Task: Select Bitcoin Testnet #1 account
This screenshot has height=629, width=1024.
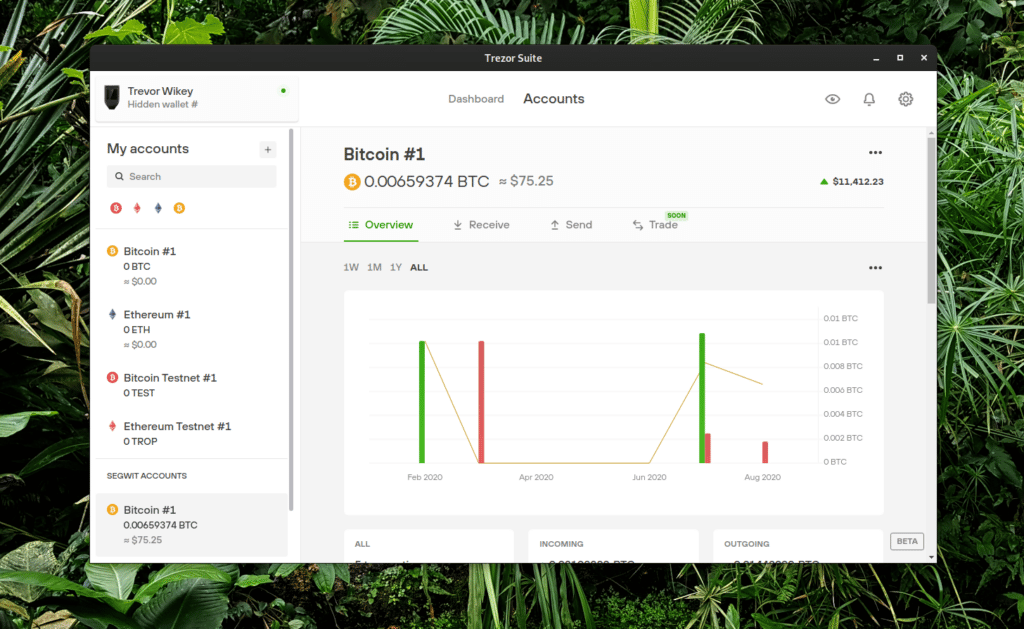Action: (x=191, y=385)
